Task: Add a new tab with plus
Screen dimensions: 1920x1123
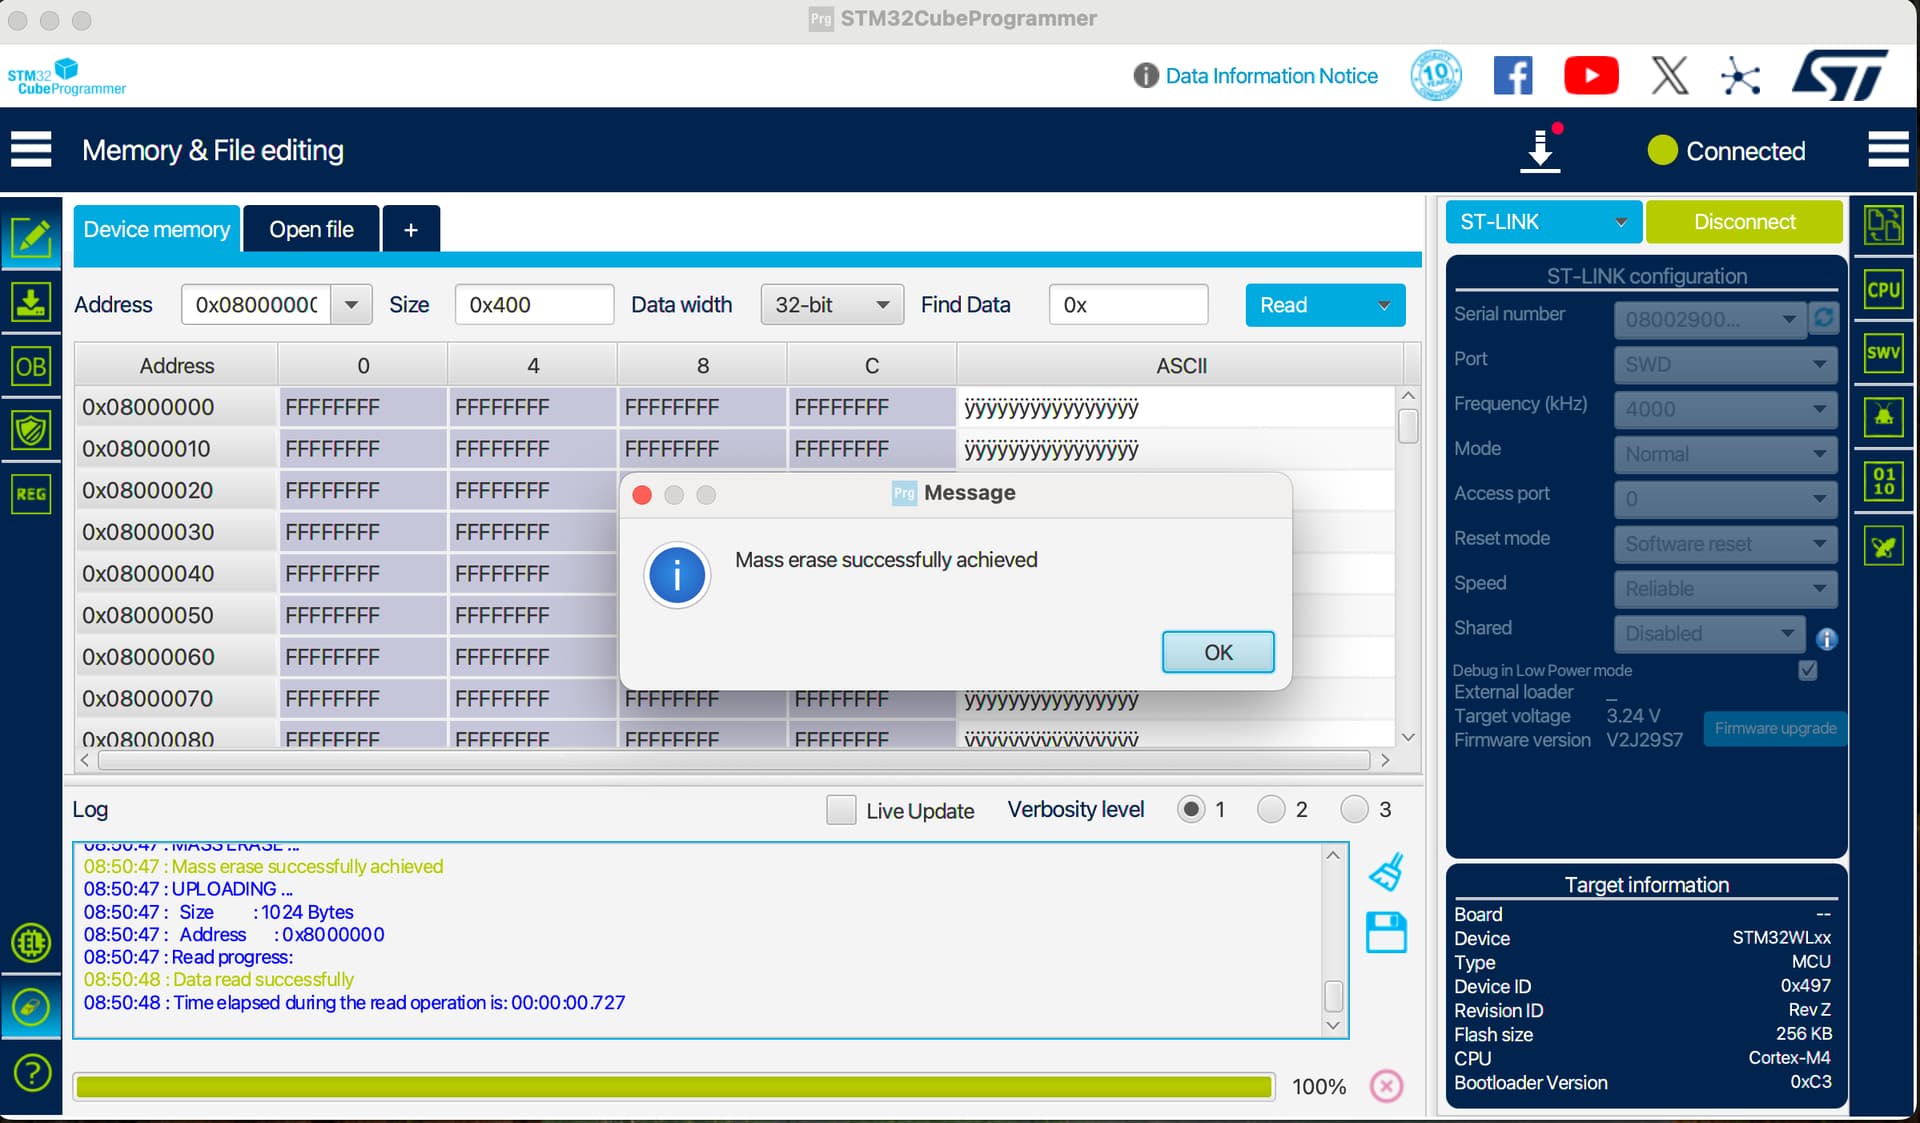Action: click(410, 230)
